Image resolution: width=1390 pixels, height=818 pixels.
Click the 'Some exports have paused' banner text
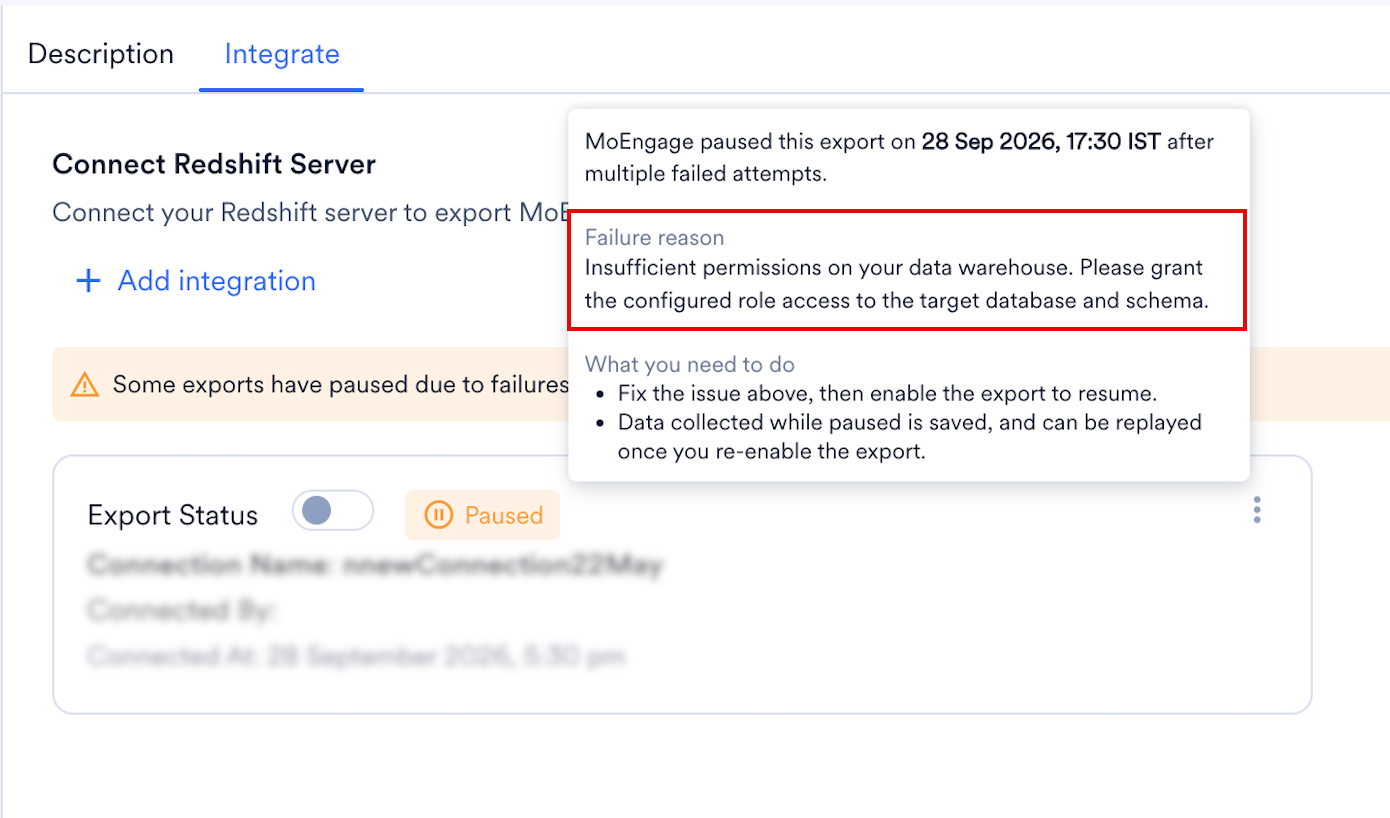pyautogui.click(x=341, y=384)
